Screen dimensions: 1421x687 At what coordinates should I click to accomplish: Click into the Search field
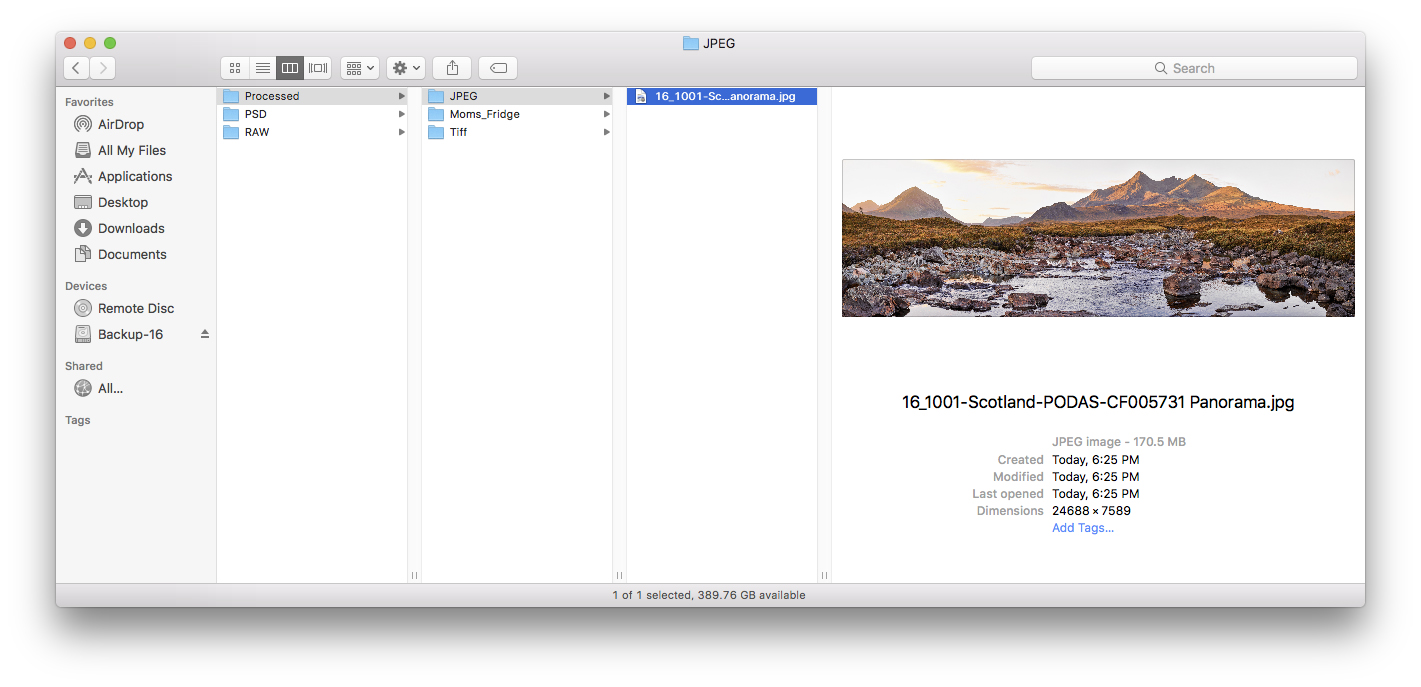[x=1194, y=68]
